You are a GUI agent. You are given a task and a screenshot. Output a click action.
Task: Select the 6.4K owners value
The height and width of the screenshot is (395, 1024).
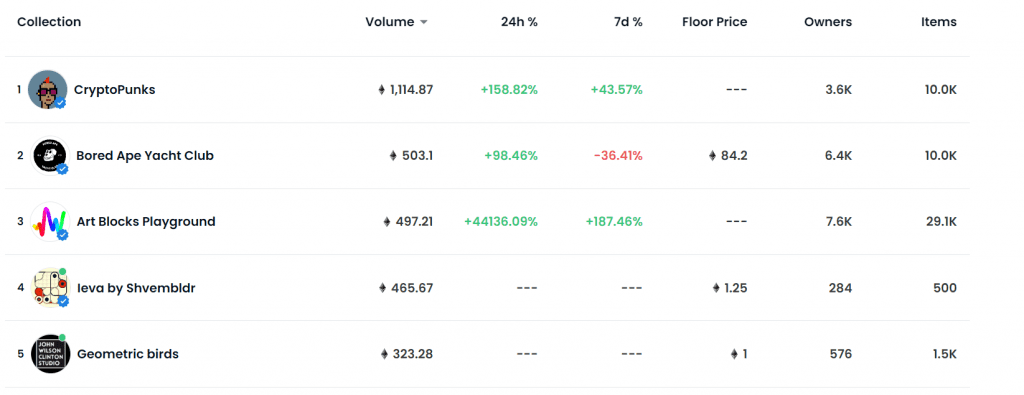click(x=839, y=155)
